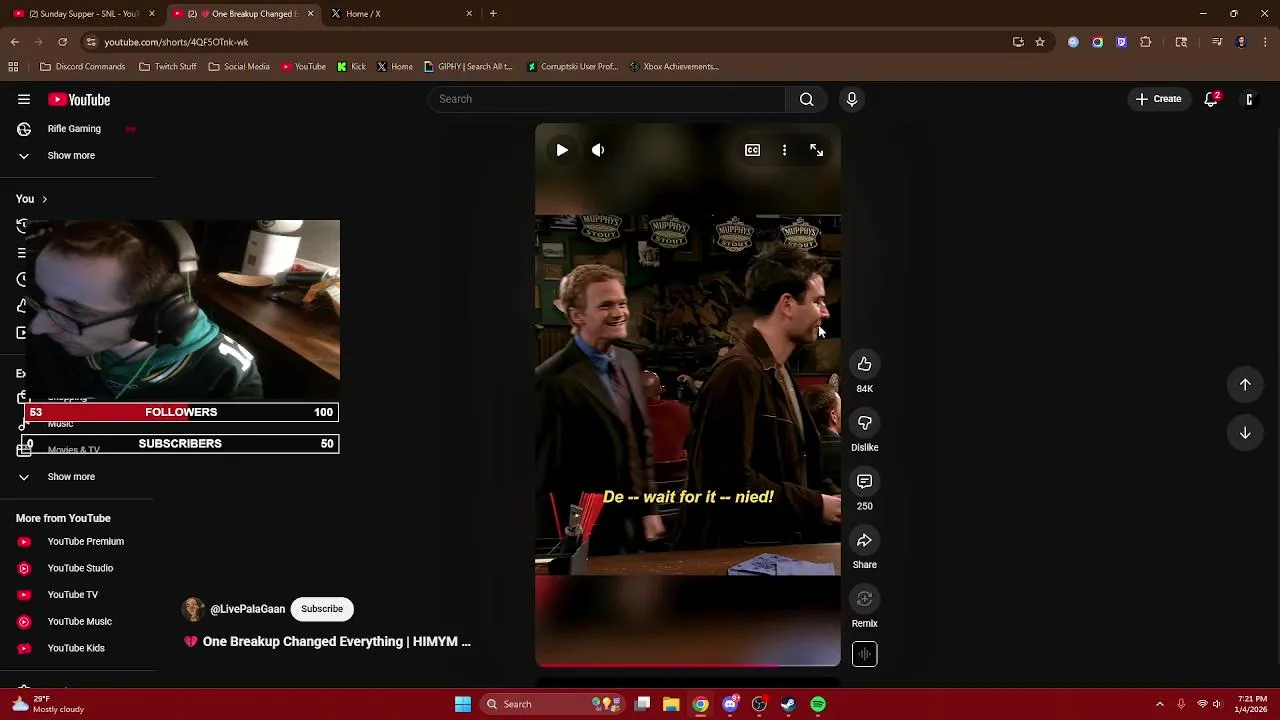Open Spotify from the taskbar

tap(818, 704)
